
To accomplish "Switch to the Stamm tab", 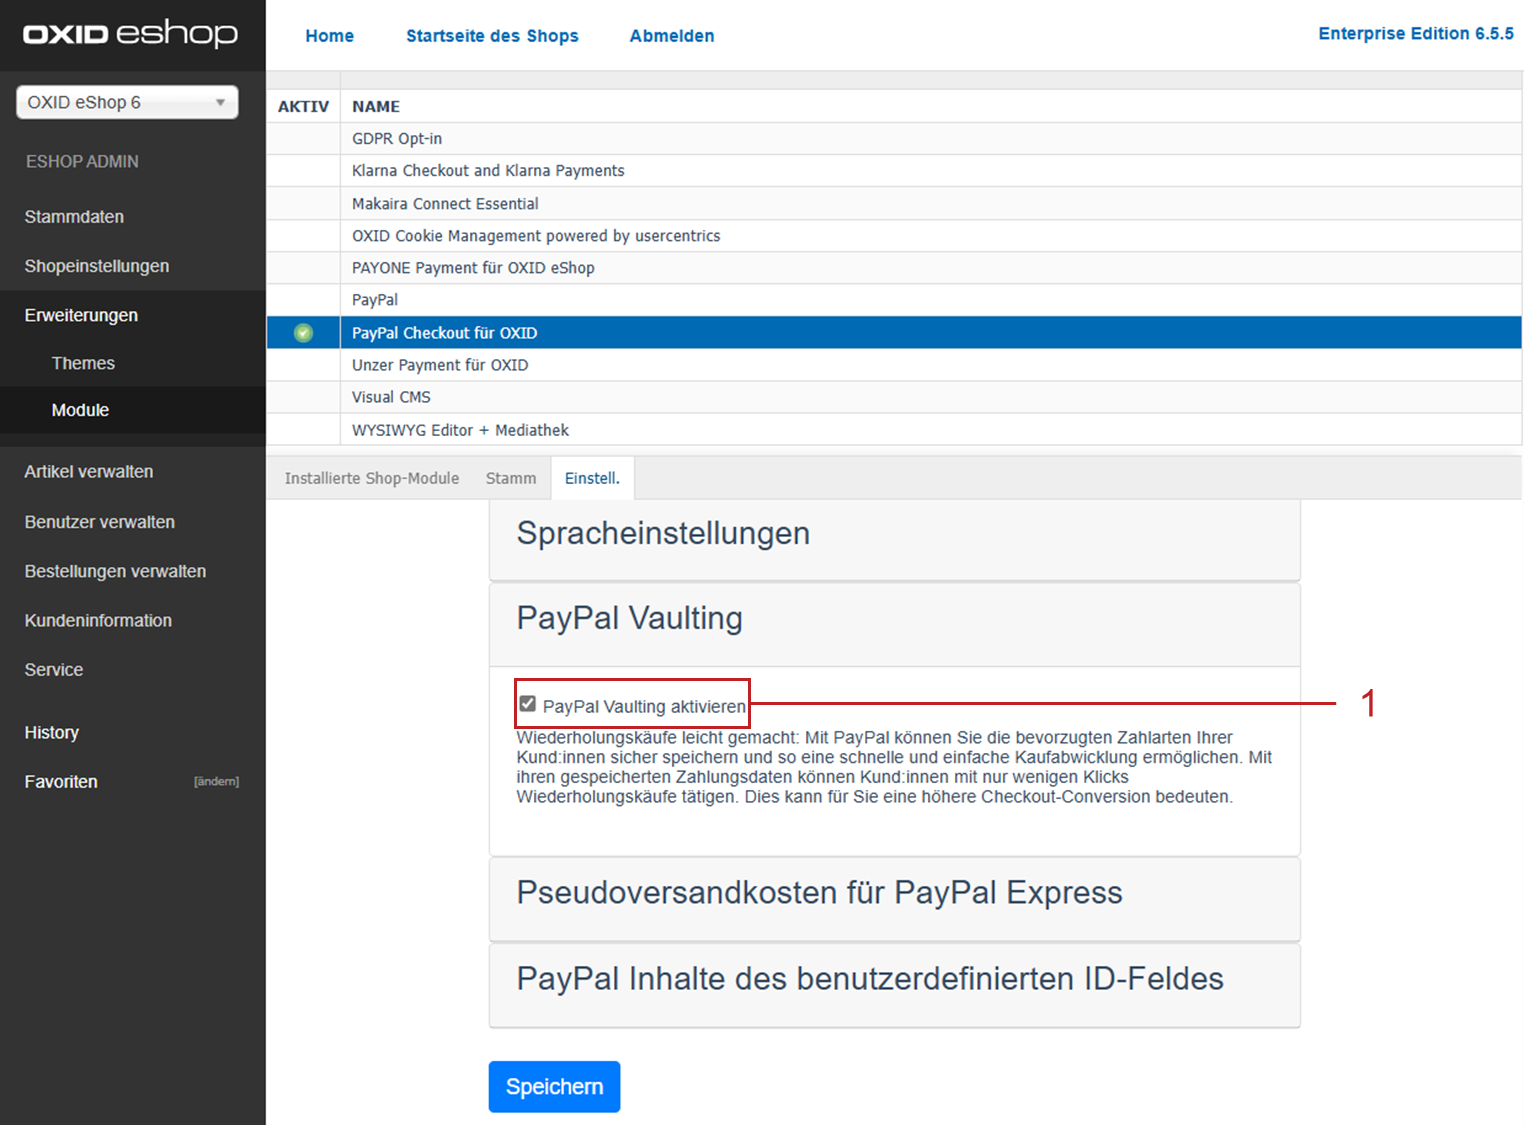I will point(510,478).
